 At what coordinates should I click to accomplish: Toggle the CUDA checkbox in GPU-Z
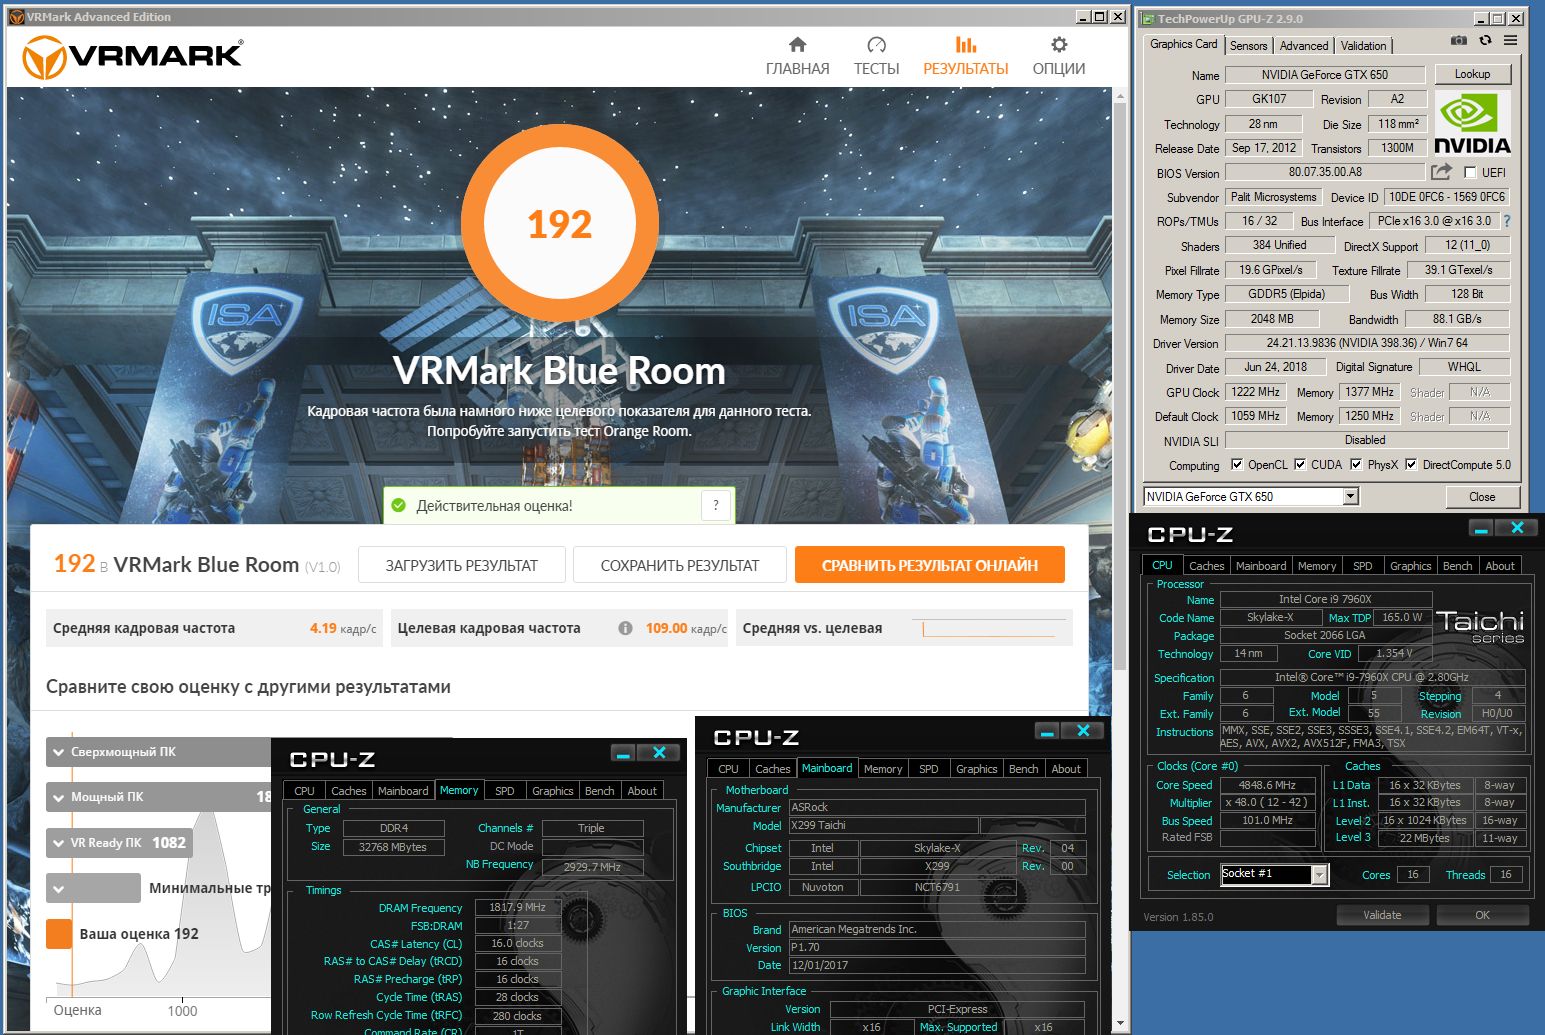pos(1300,464)
